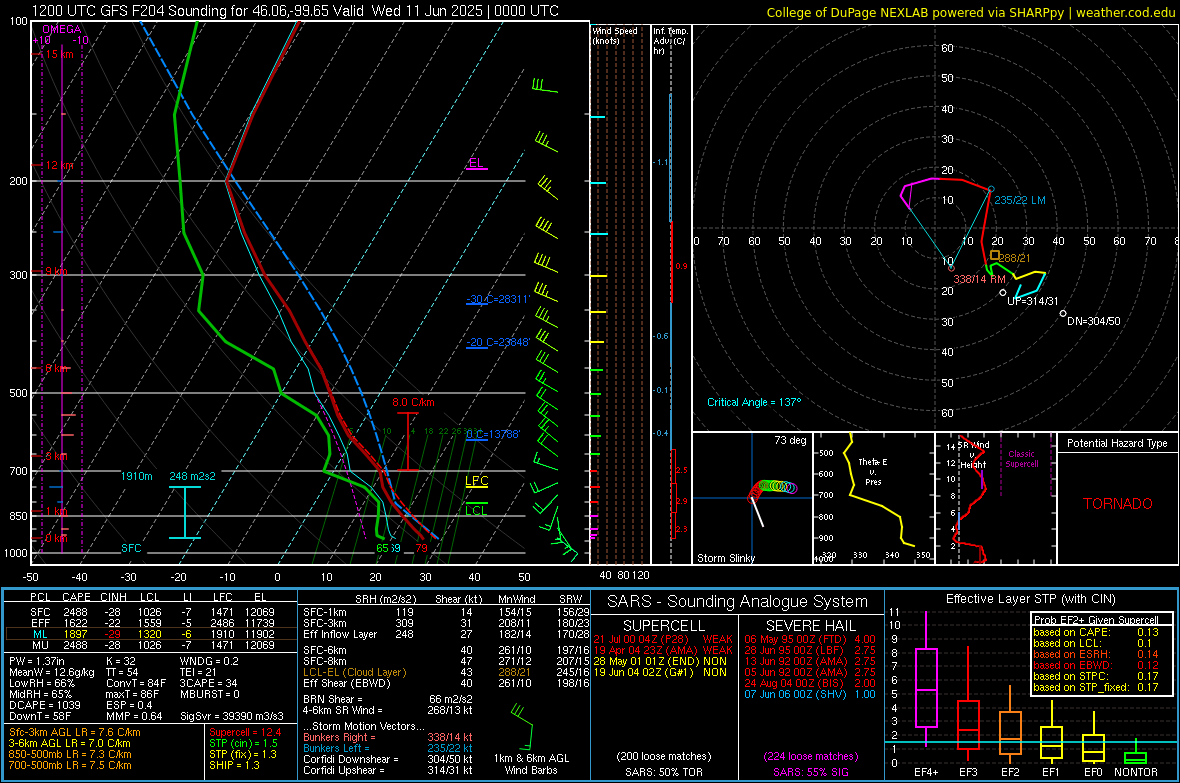Click the SFC-1km row in the SRH table
1180x783 pixels.
pos(446,612)
